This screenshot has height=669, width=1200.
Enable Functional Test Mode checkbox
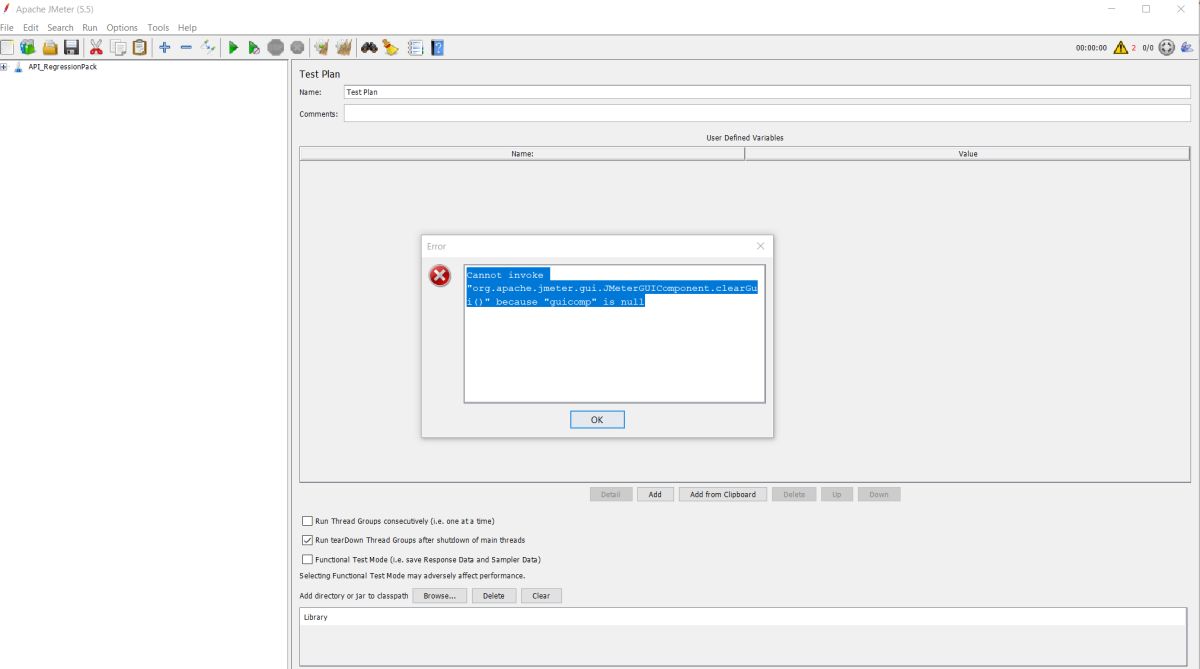(x=307, y=559)
